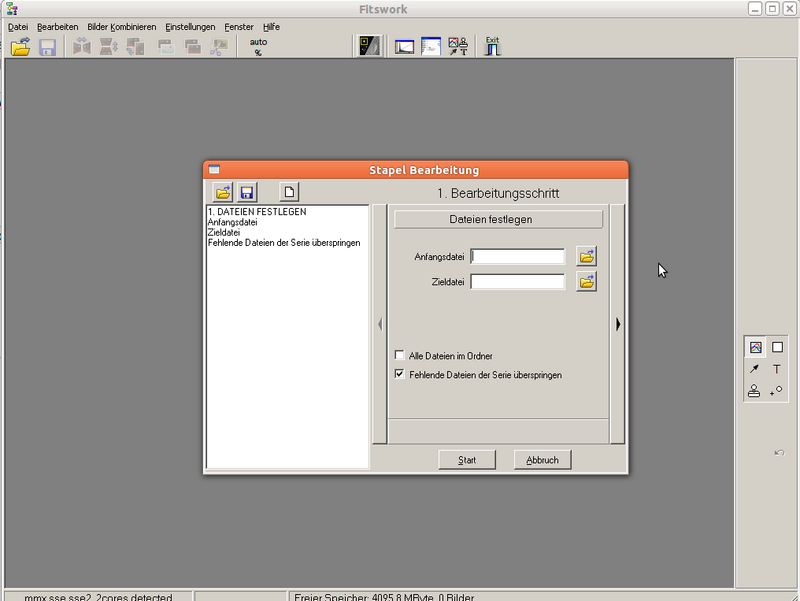Uncheck Fehlende Dateien der Serie überspringen
Screen dimensions: 800x601
[x=397, y=375]
